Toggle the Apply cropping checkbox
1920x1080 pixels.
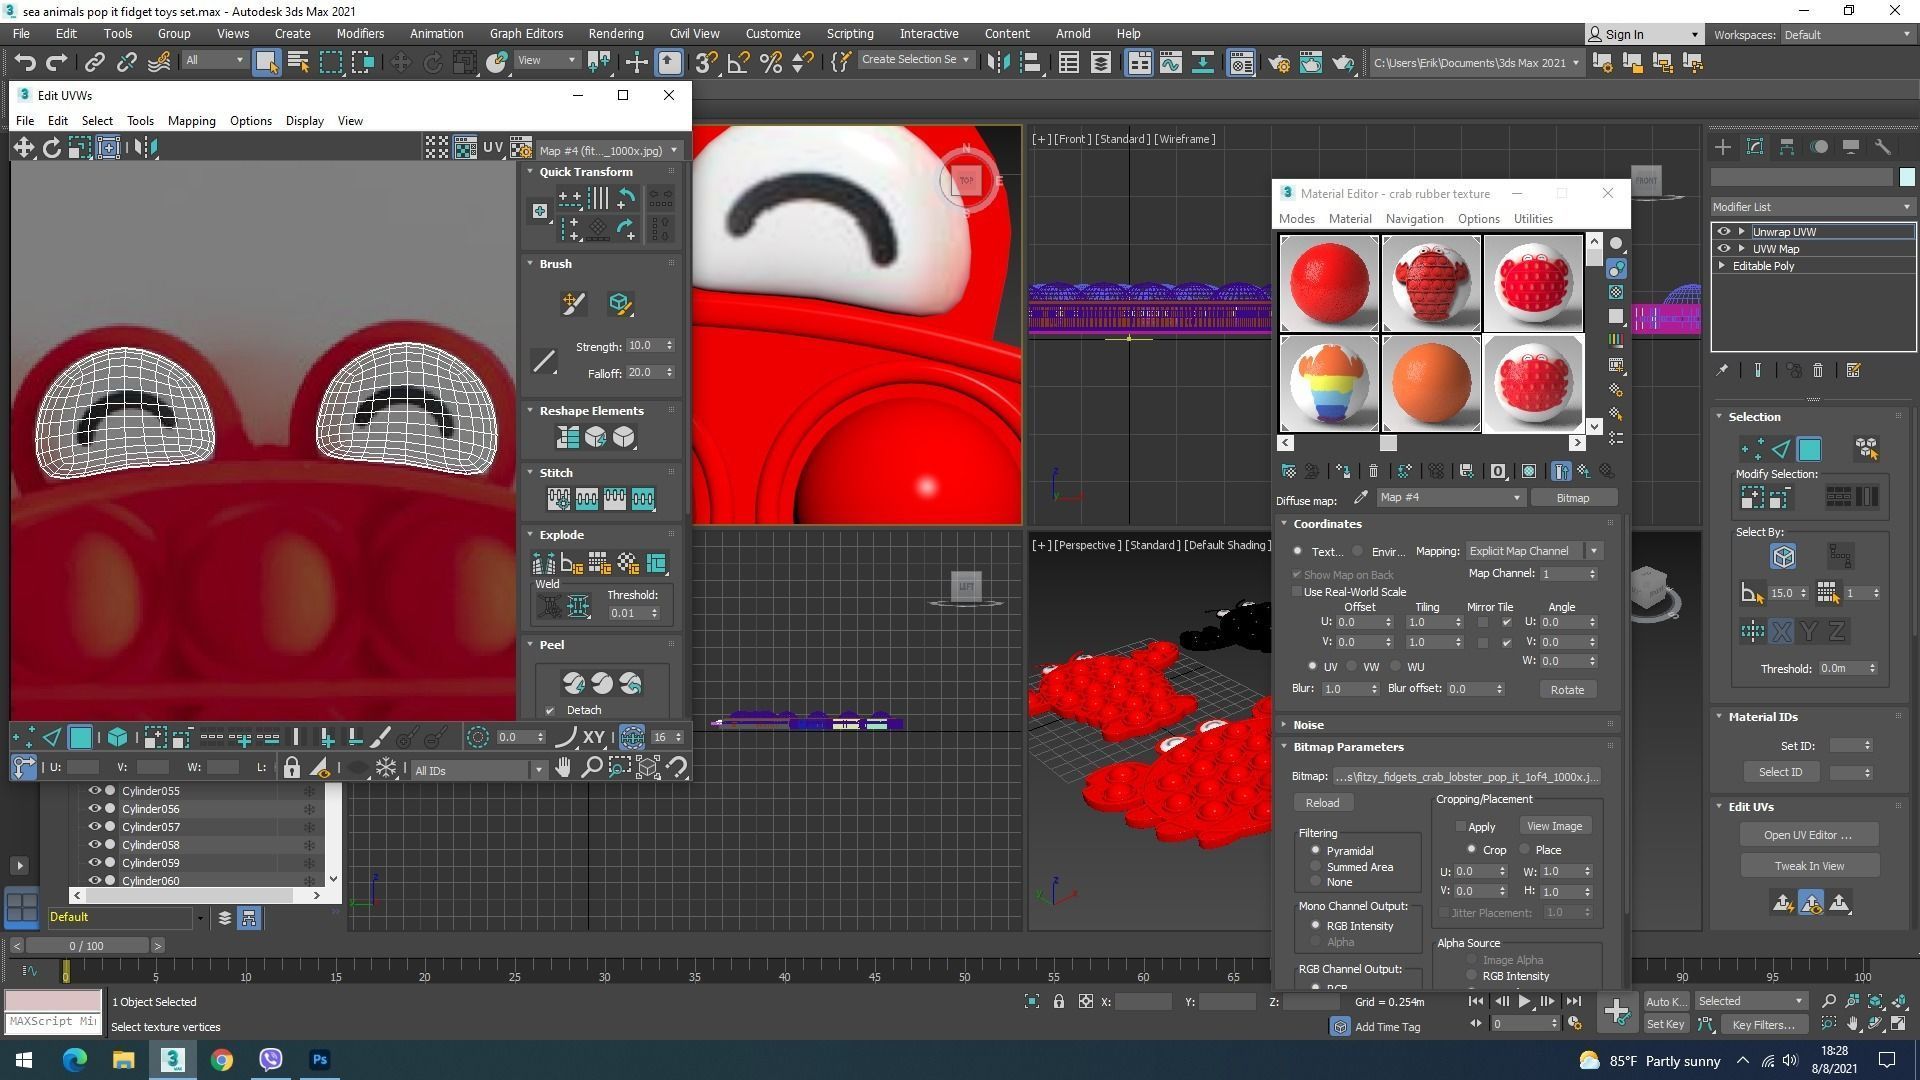click(1461, 827)
